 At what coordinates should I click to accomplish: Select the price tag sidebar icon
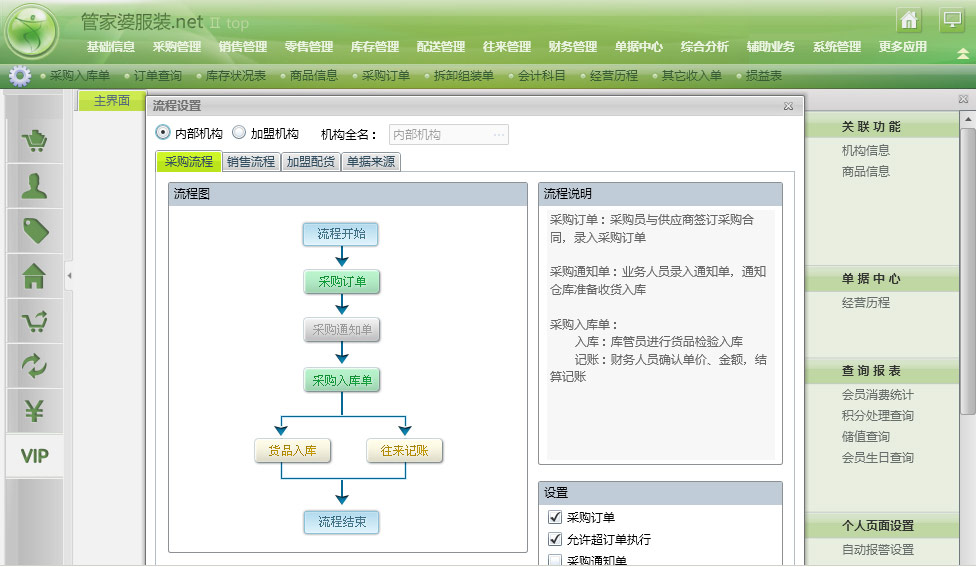[35, 231]
